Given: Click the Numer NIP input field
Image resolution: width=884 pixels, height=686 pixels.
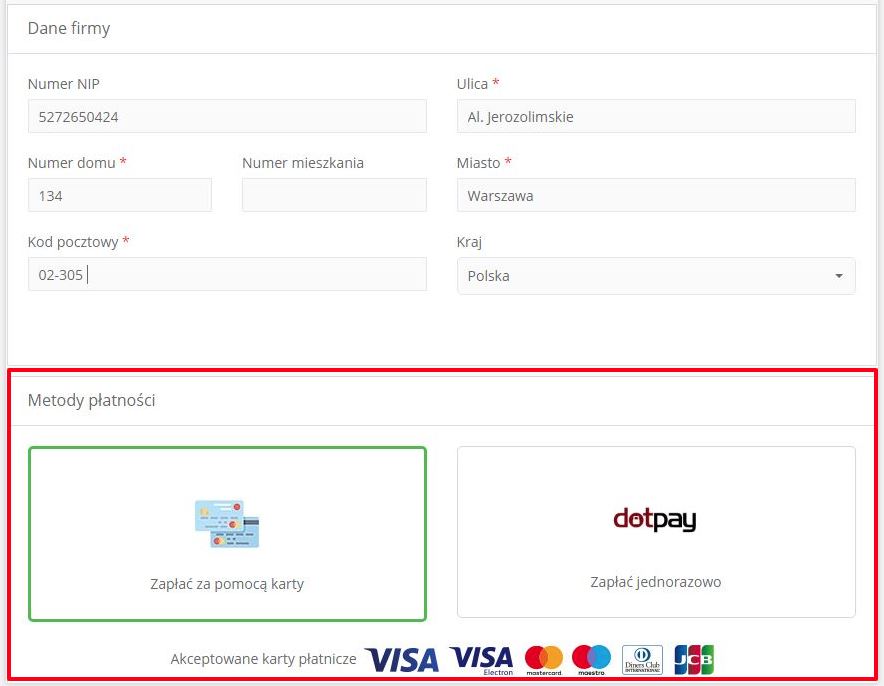Looking at the screenshot, I should pyautogui.click(x=227, y=117).
